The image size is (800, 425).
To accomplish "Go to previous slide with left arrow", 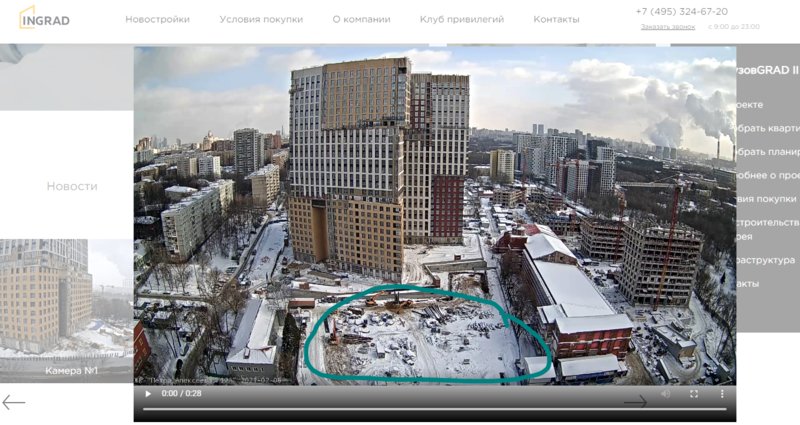I will click(13, 403).
